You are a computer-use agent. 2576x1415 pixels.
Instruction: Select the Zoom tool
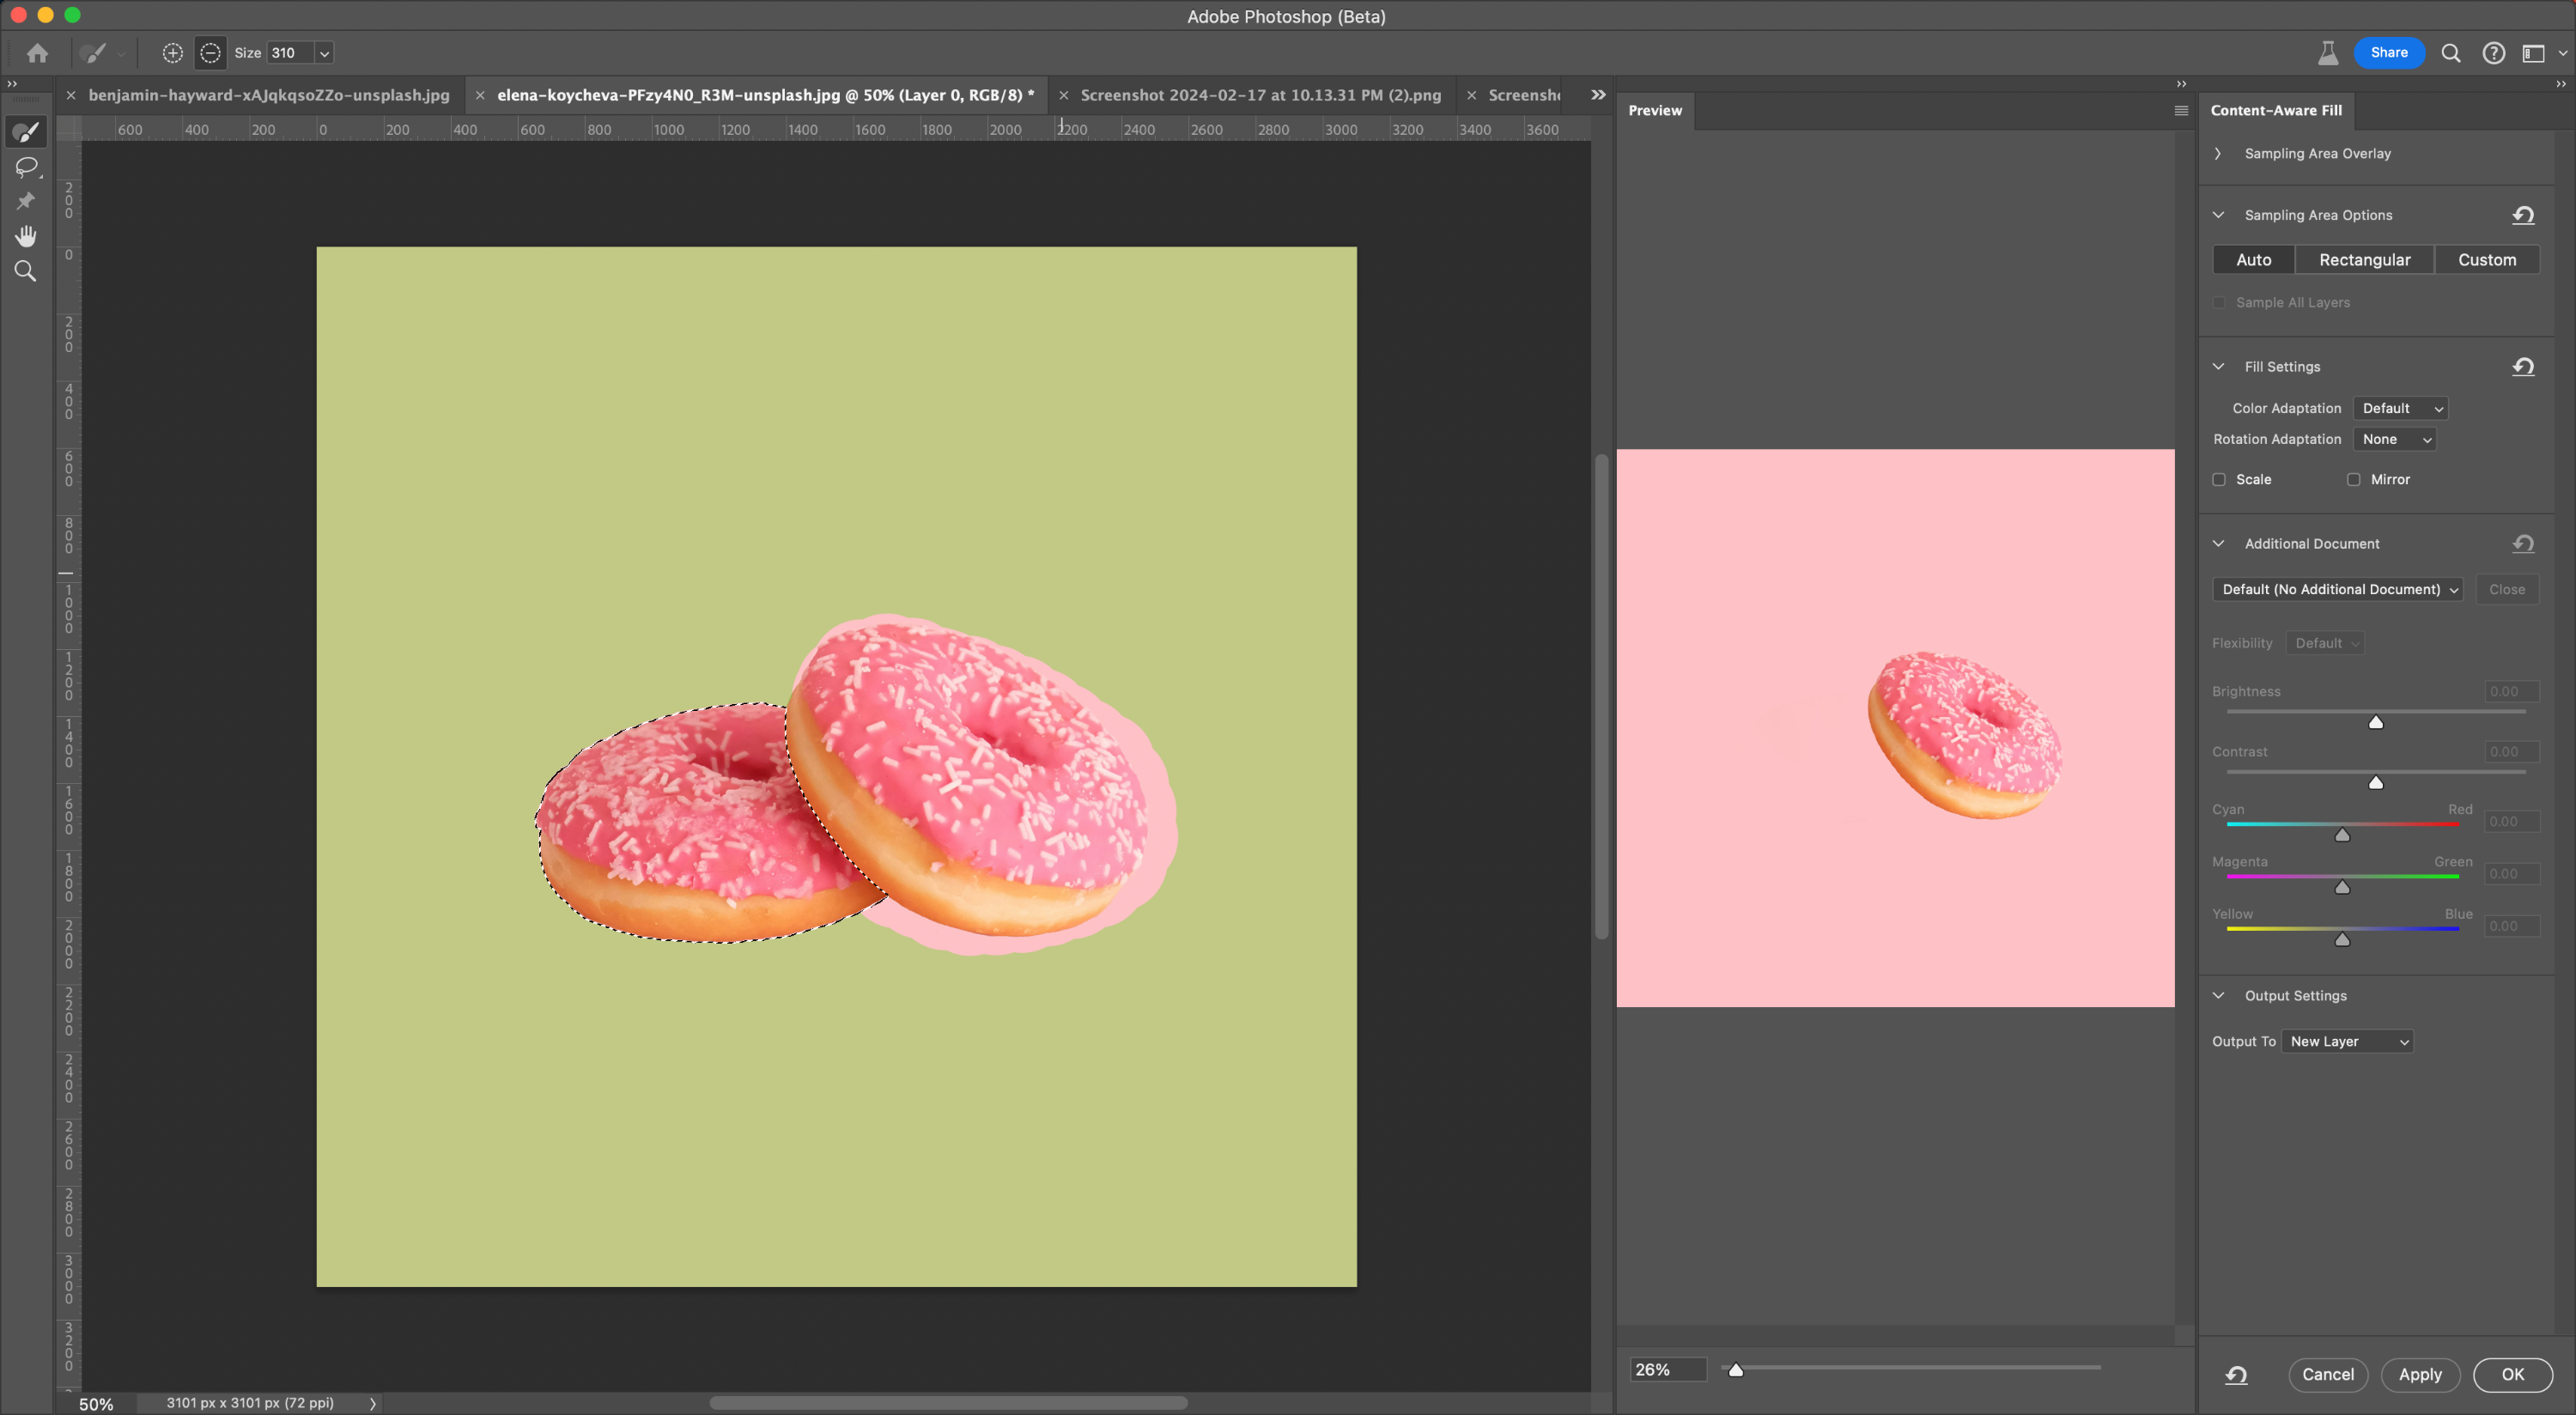tap(26, 271)
